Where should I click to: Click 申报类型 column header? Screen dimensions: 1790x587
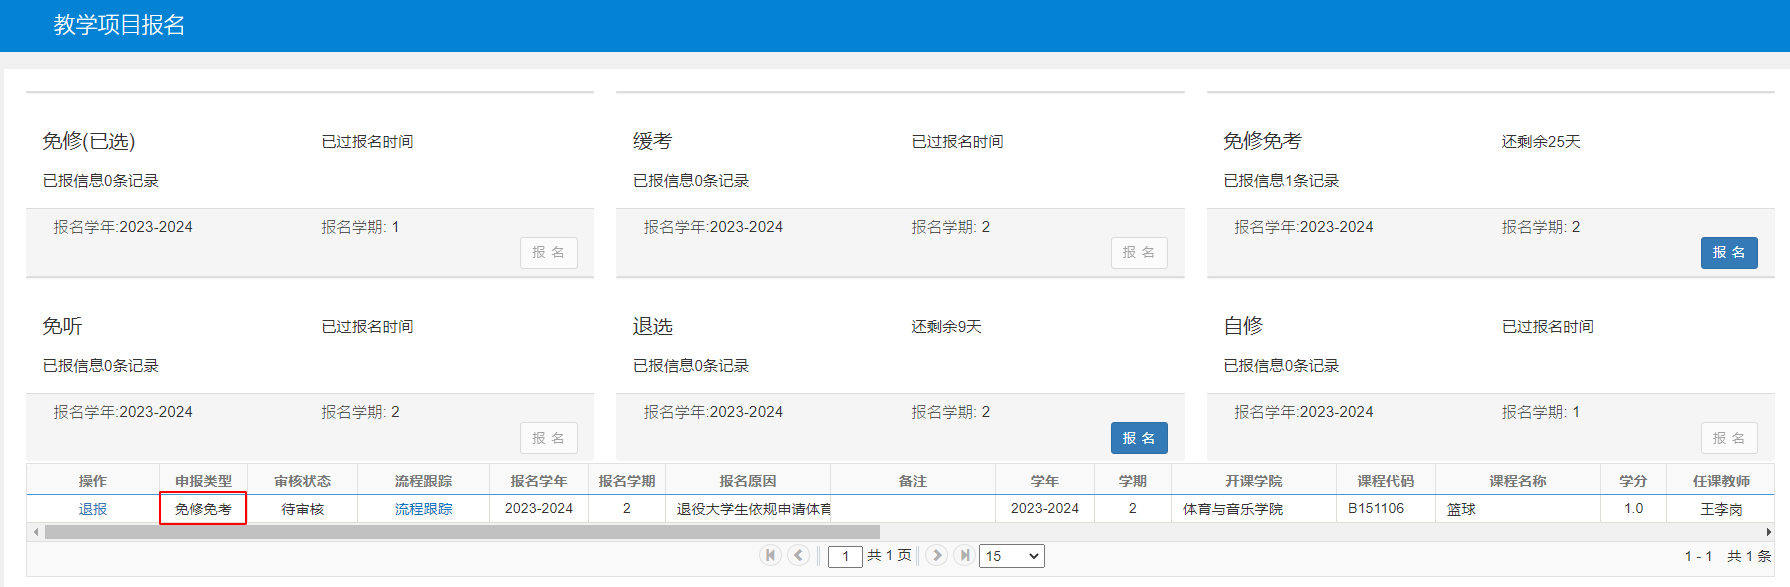click(203, 481)
